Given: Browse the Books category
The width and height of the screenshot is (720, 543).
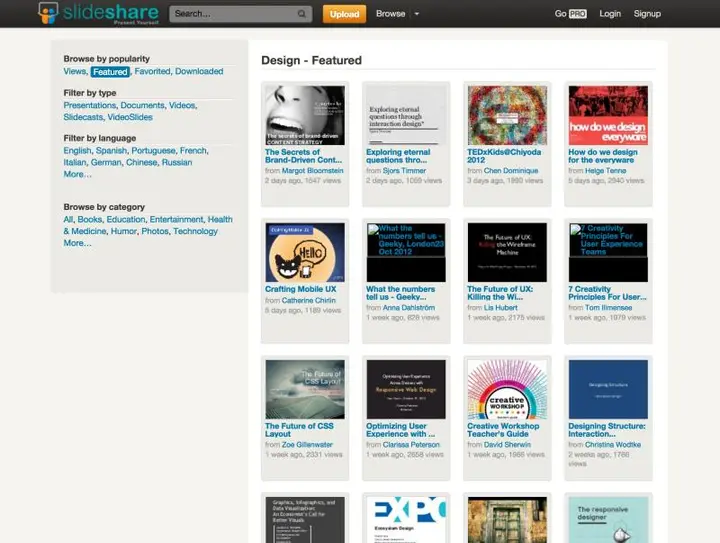Looking at the screenshot, I should 90,219.
